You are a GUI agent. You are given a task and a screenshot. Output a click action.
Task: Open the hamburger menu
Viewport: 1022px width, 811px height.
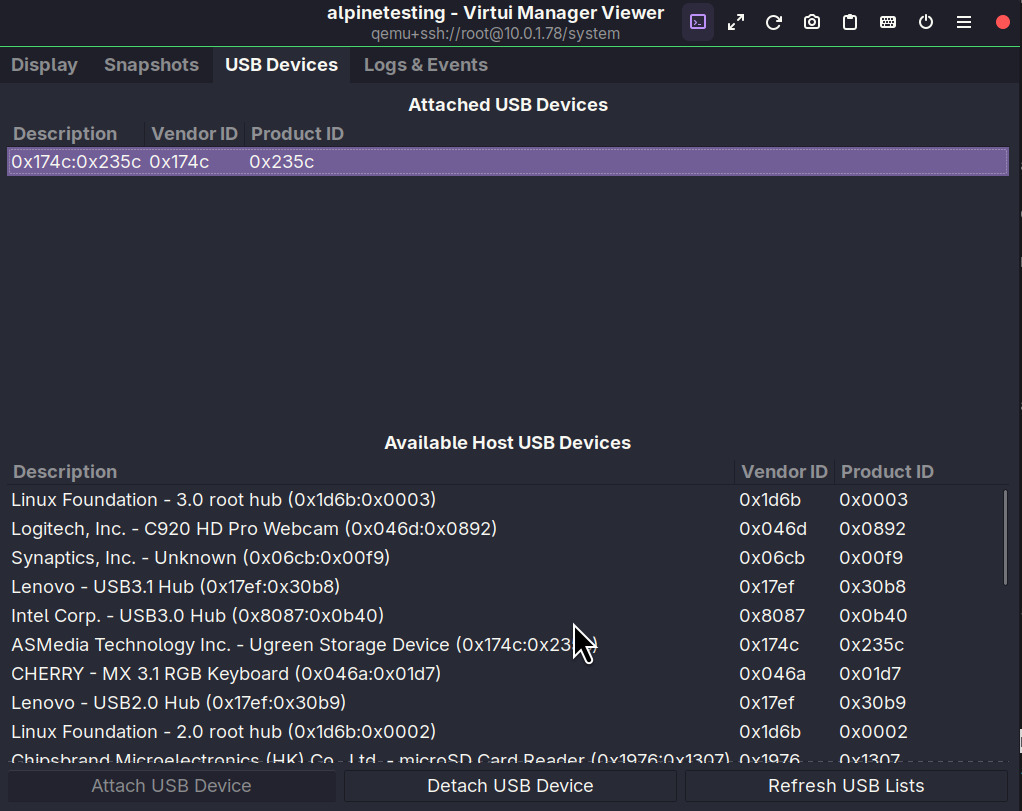coord(964,22)
